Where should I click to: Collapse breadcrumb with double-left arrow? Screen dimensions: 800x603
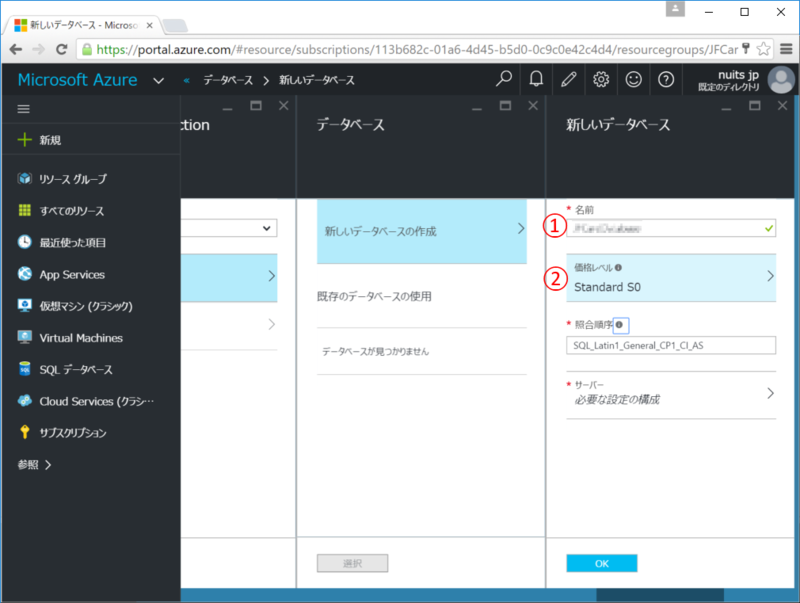186,81
